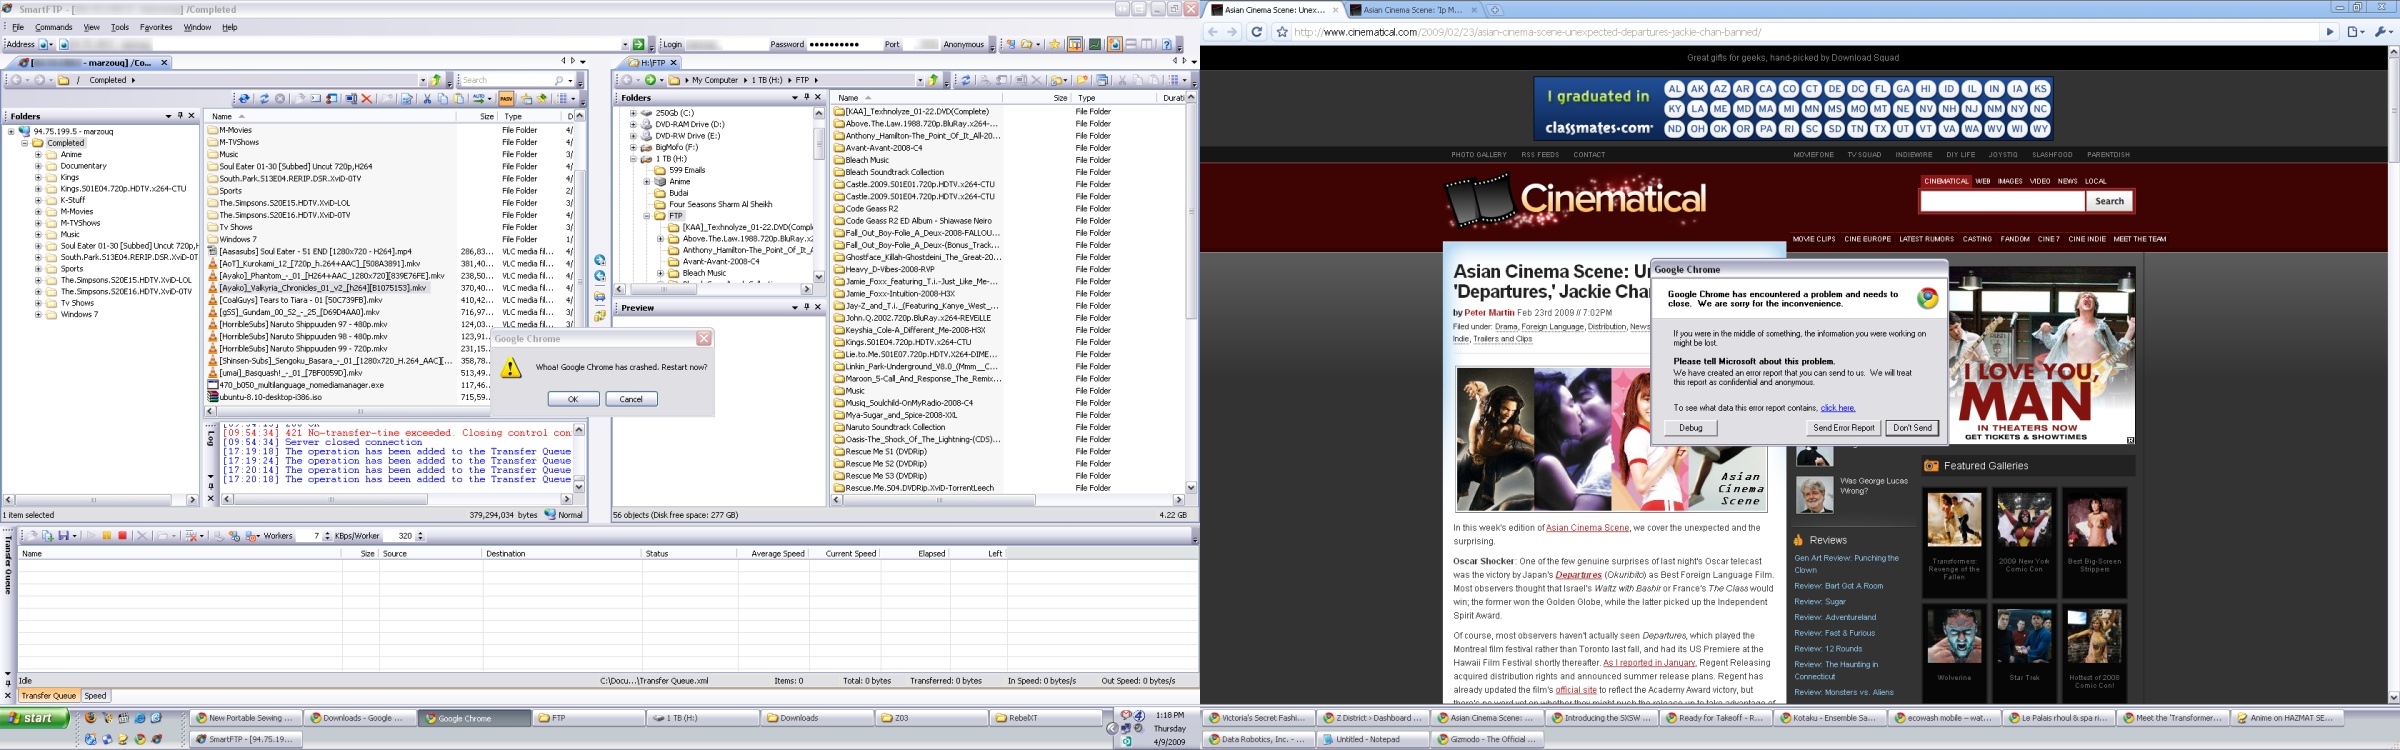2400x750 pixels.
Task: Click the Cinematical site search field
Action: coord(2002,202)
